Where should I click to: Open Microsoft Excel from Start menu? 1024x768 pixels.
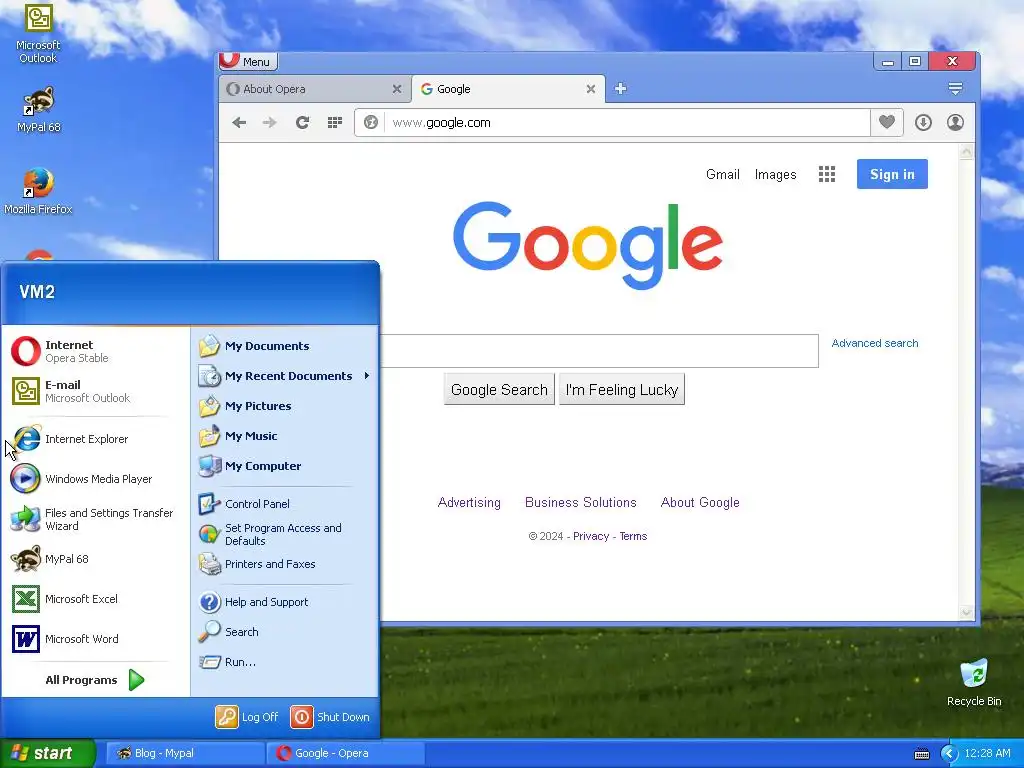95,599
